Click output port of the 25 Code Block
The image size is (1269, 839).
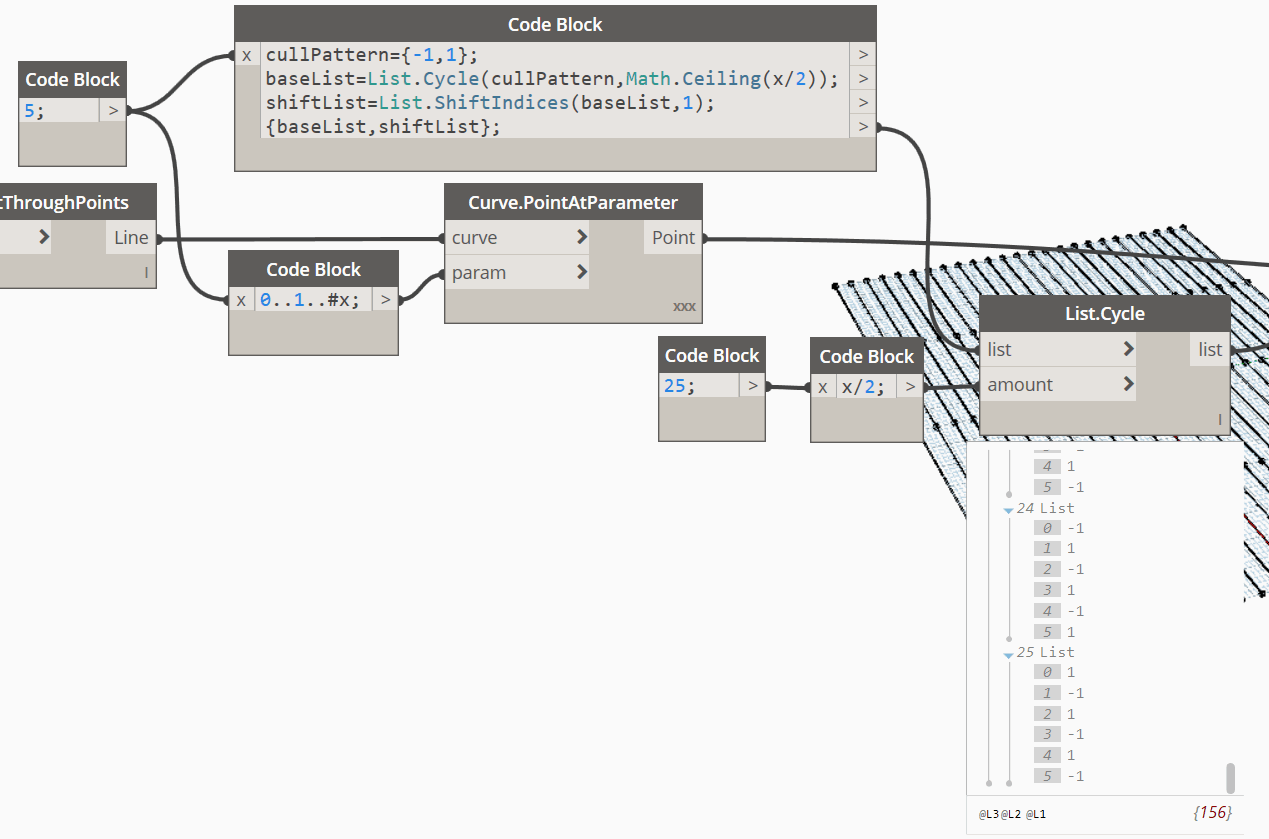coord(752,385)
